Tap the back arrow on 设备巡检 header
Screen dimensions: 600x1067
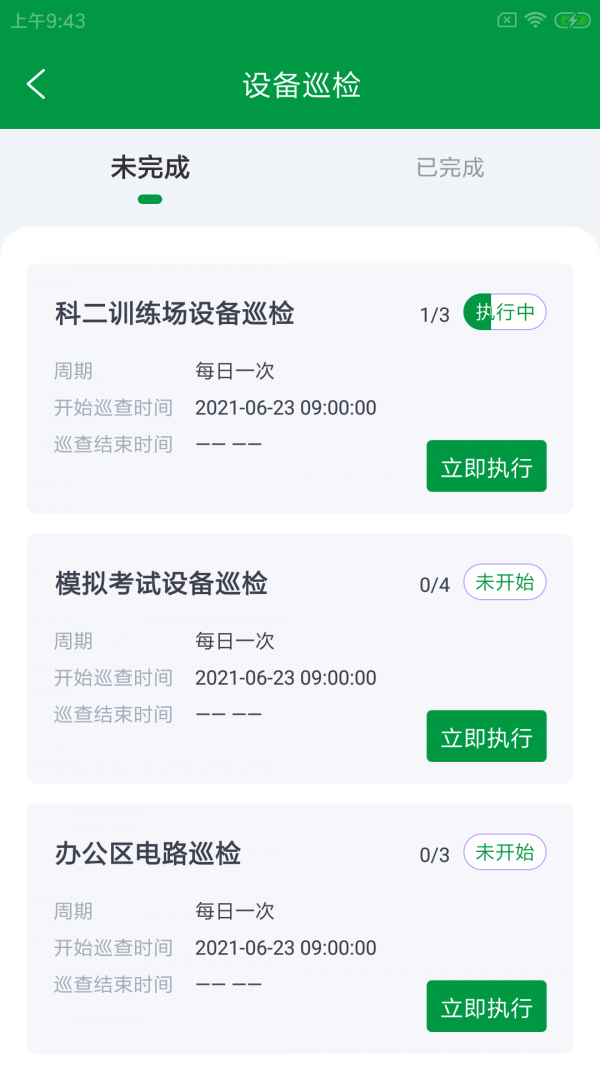click(36, 84)
